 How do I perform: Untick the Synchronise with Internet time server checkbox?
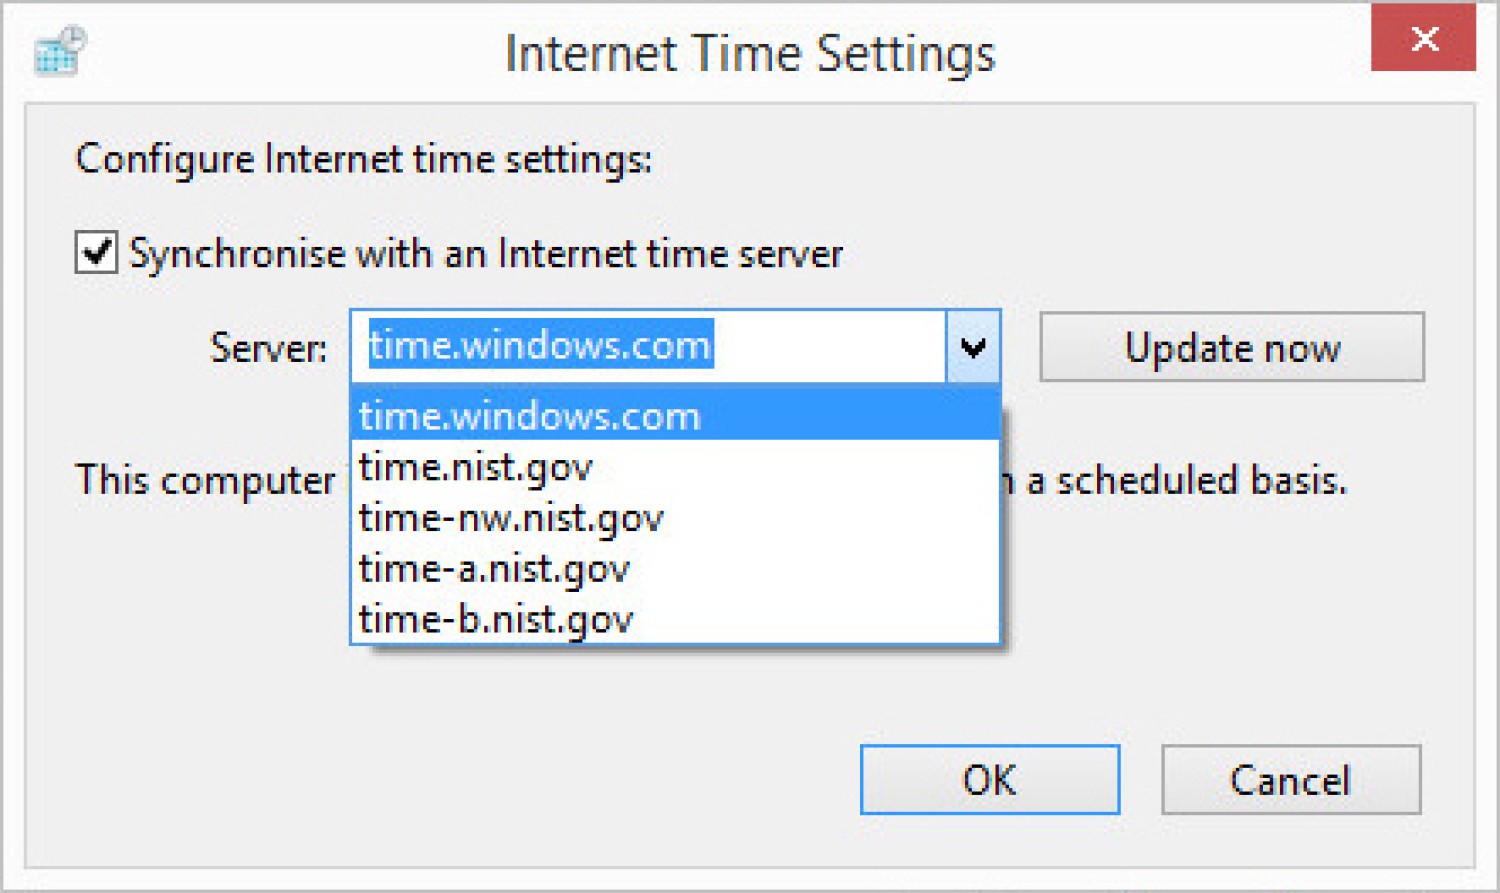coord(96,252)
